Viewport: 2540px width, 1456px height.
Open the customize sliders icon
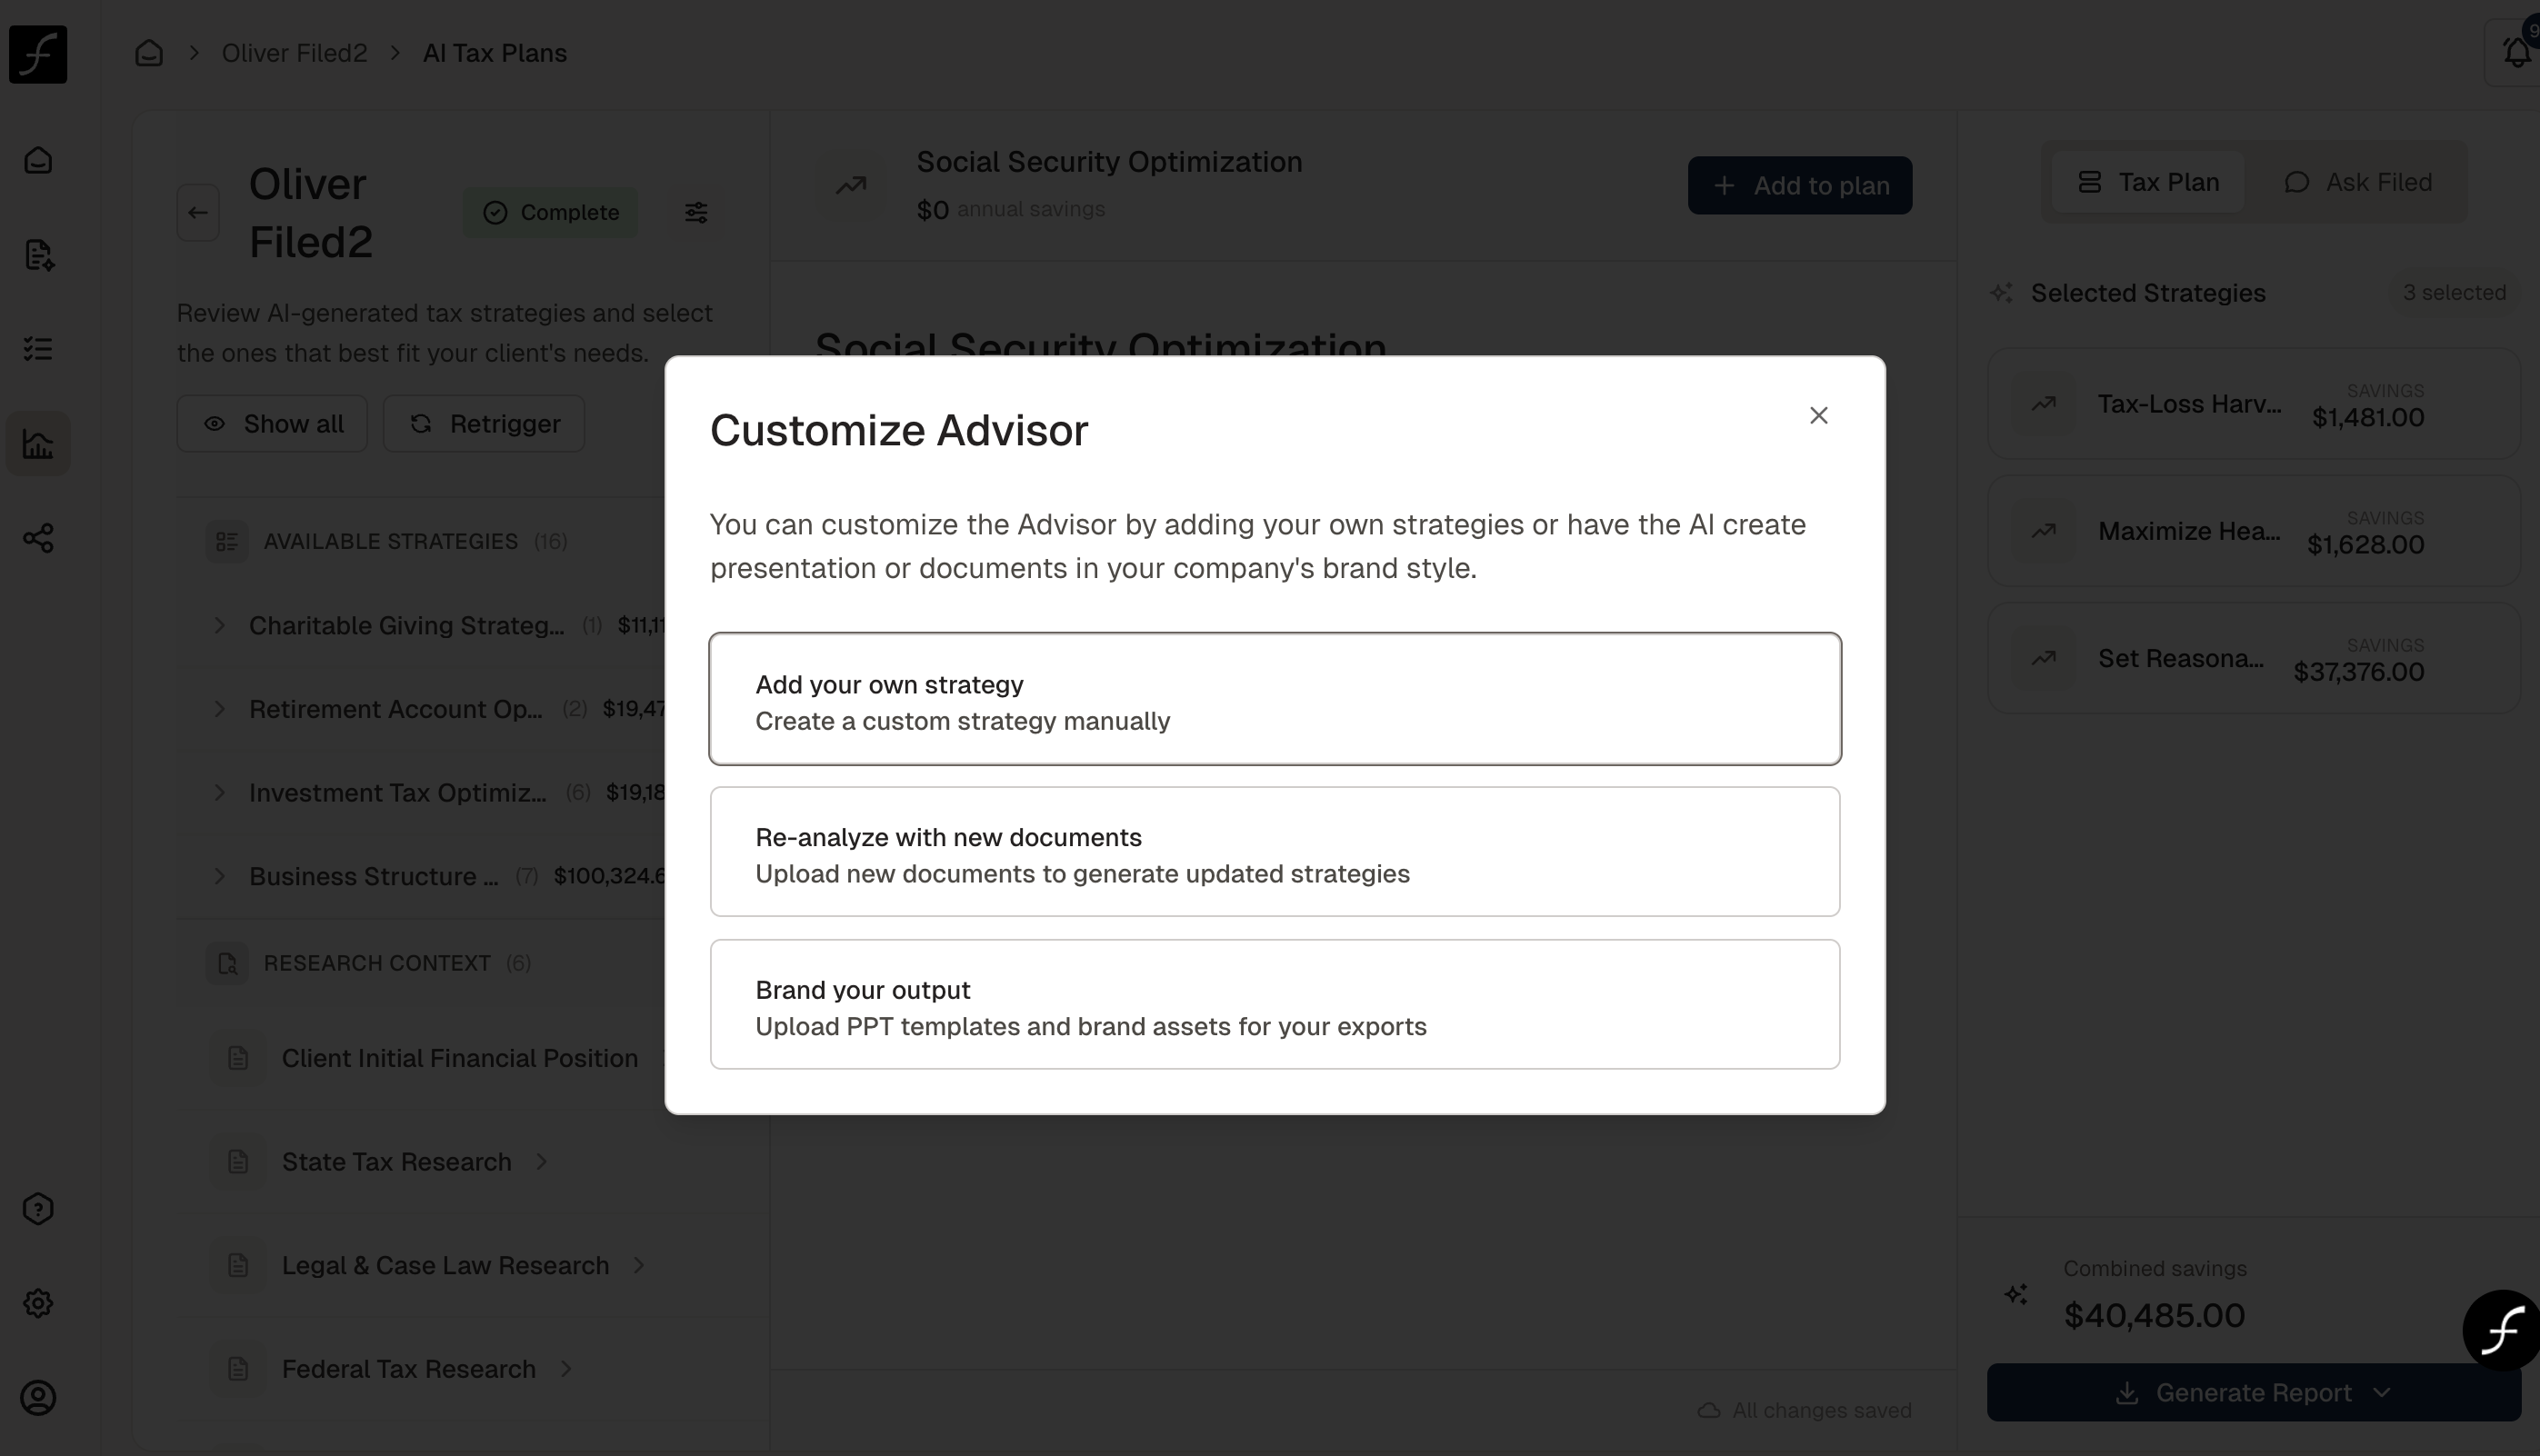(696, 212)
